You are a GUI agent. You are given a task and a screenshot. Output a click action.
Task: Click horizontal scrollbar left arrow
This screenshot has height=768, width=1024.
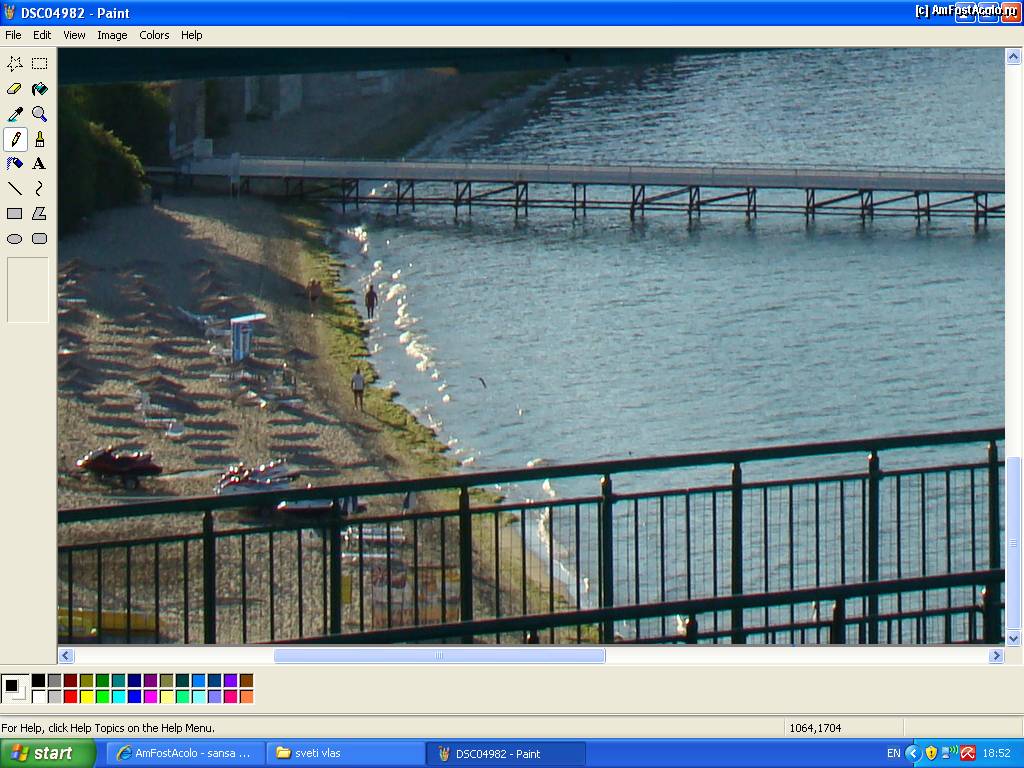[66, 655]
